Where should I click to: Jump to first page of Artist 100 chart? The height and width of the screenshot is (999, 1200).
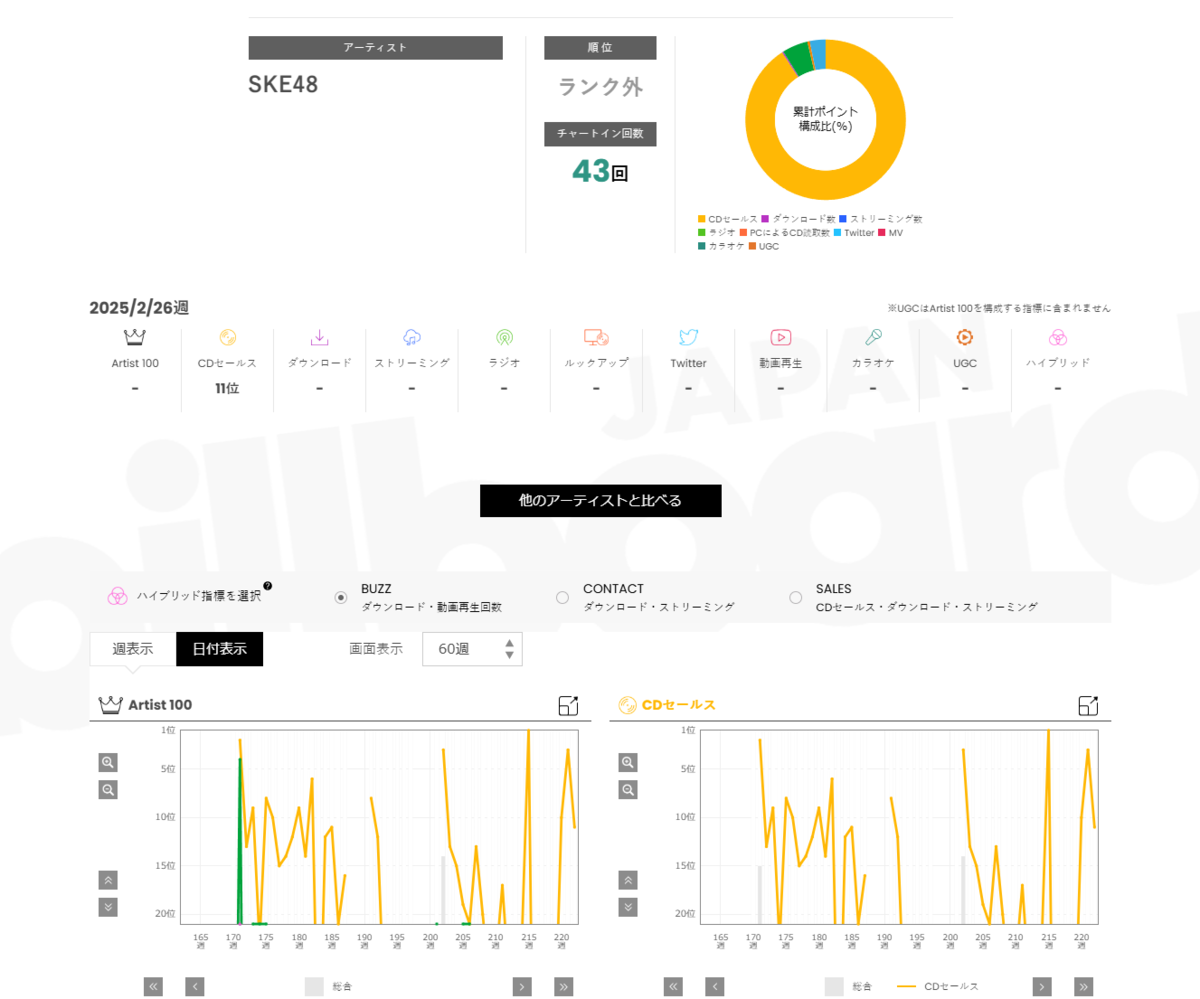(153, 986)
